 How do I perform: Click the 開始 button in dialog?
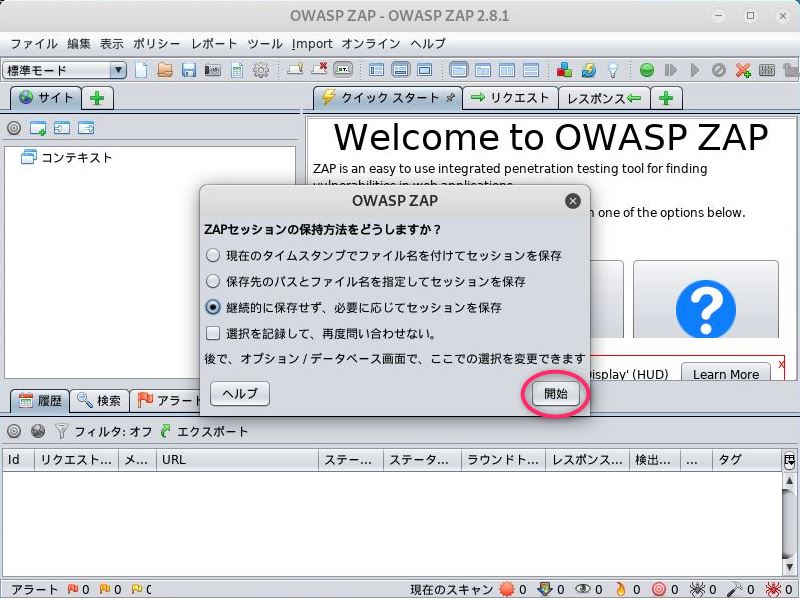[556, 393]
